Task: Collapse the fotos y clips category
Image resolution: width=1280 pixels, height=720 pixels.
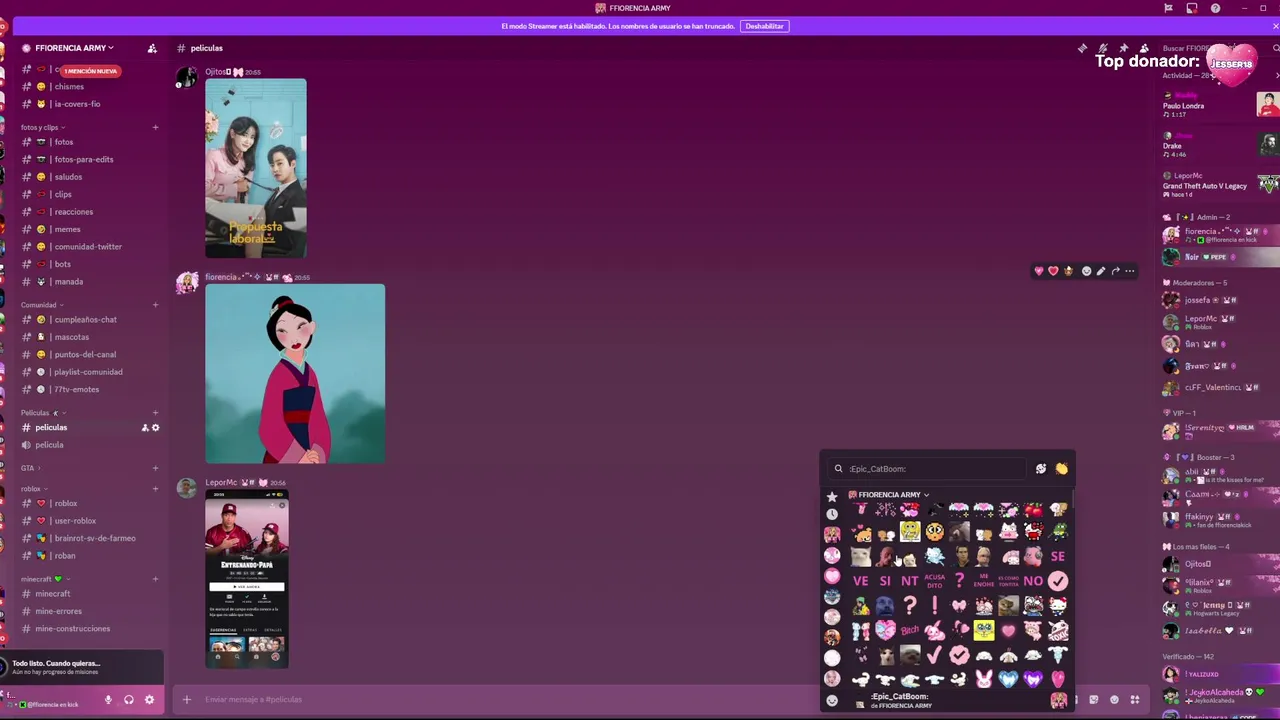Action: tap(42, 127)
